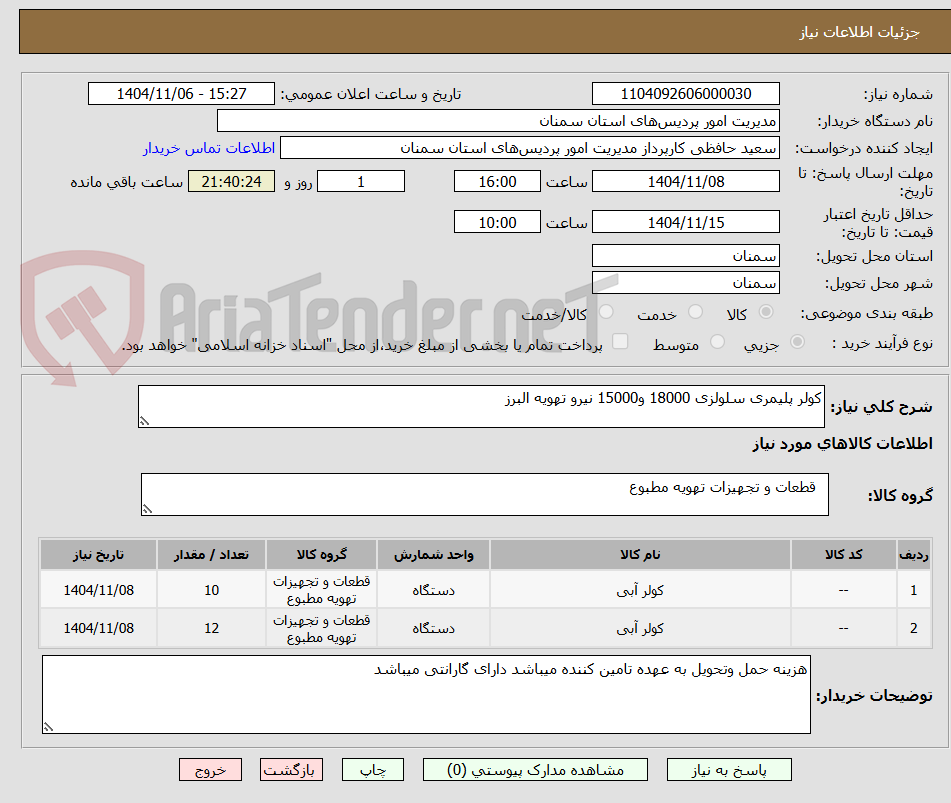Click the 'چاپ' print button
Screen dimensions: 951x803
373,770
